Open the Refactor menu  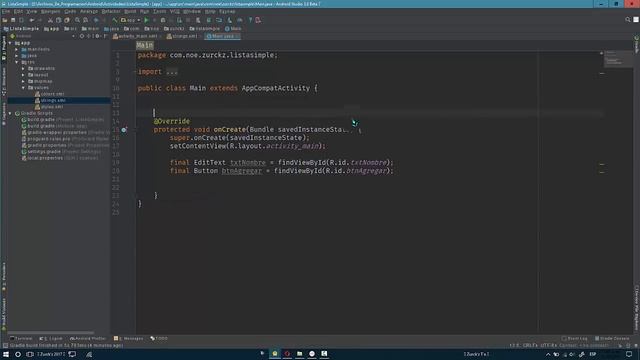tap(111, 11)
